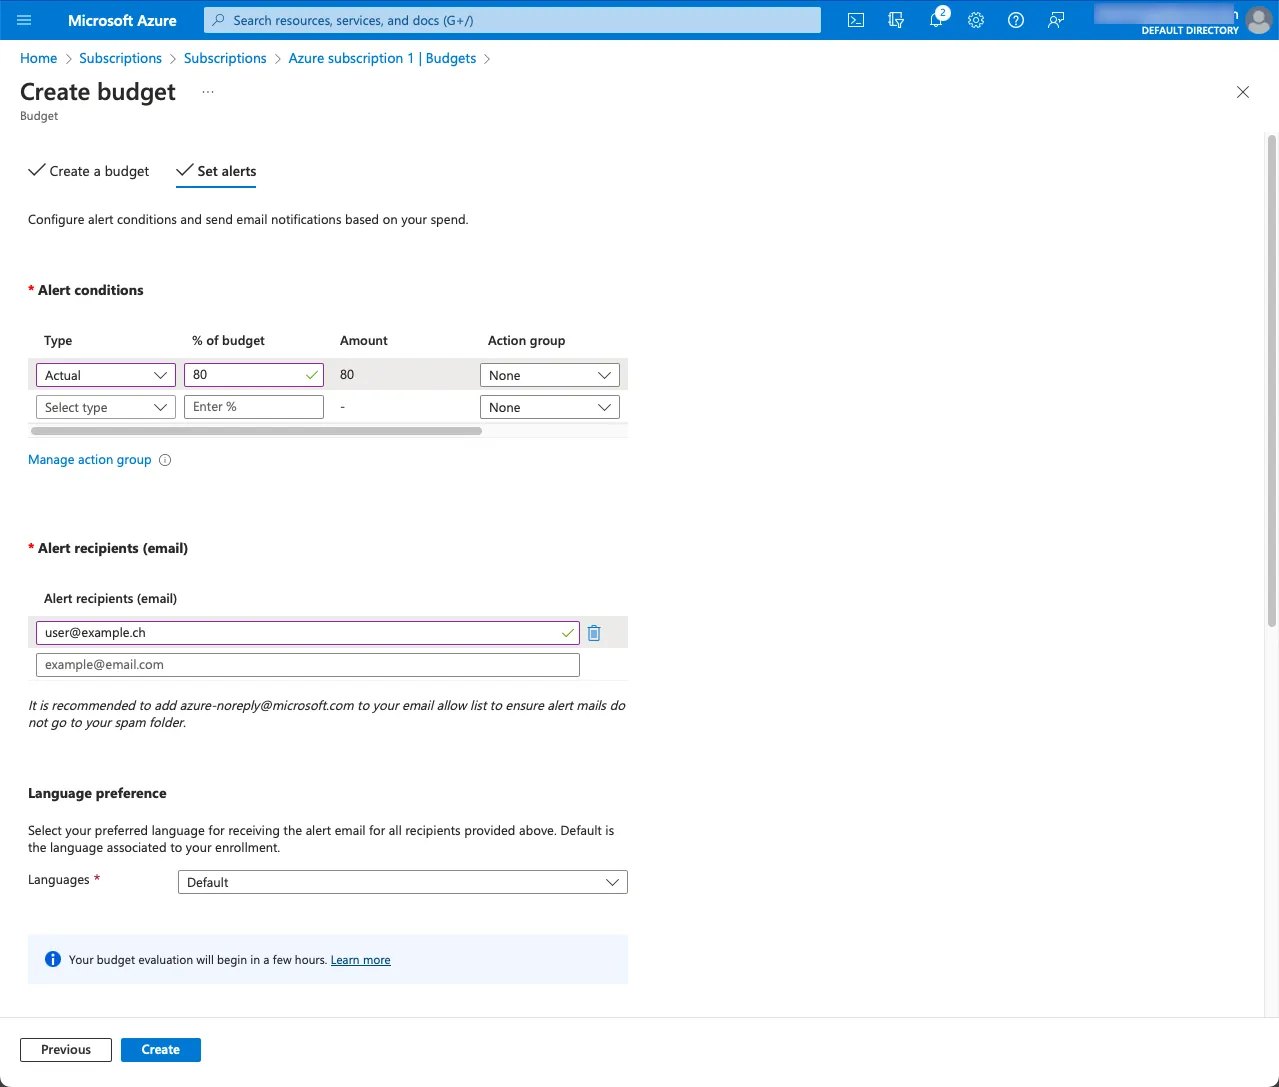Screen dimensions: 1279x1087
Task: Expand the Languages Default dropdown
Action: click(402, 882)
